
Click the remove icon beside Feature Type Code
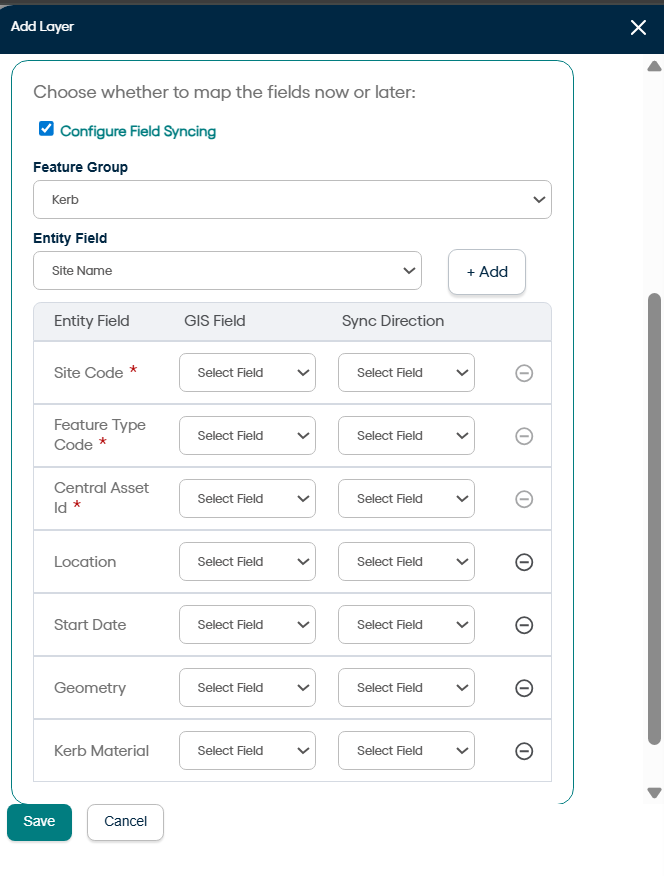click(523, 436)
